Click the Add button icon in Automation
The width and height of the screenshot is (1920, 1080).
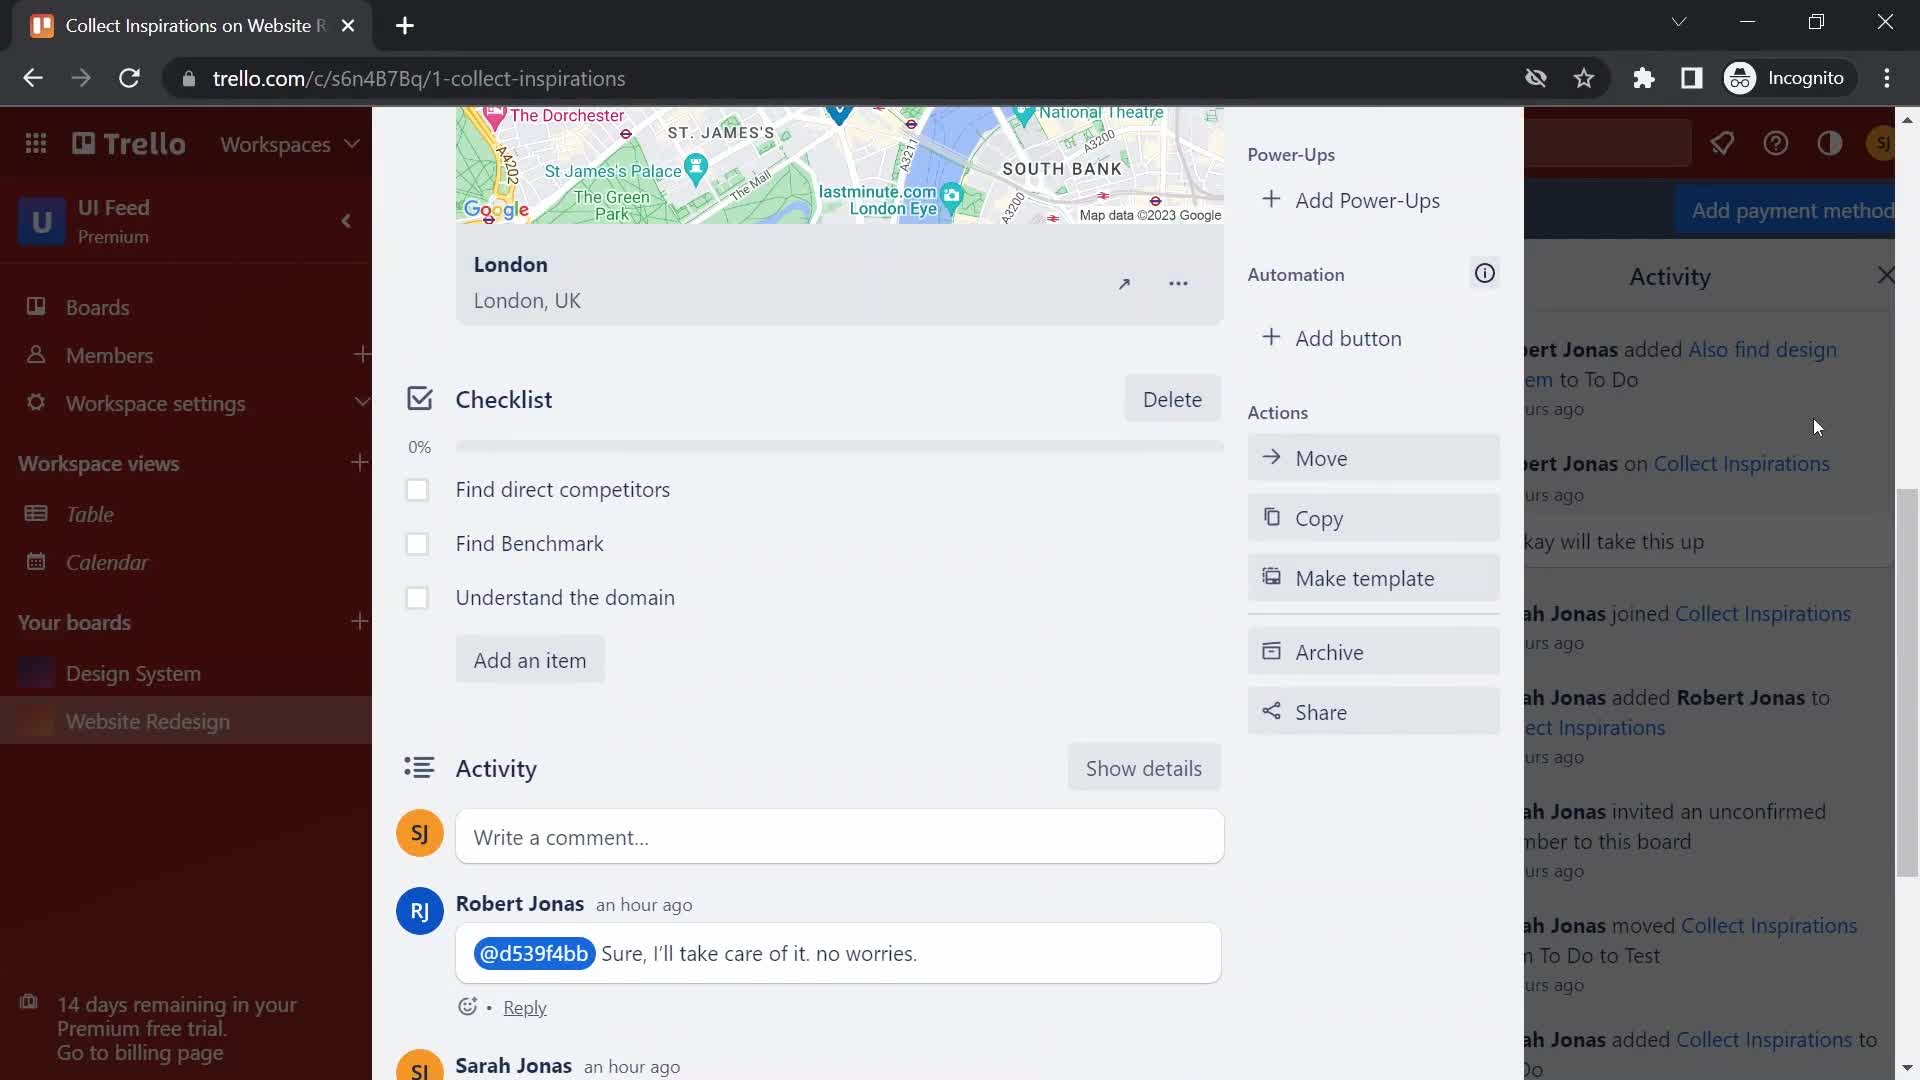click(x=1271, y=338)
